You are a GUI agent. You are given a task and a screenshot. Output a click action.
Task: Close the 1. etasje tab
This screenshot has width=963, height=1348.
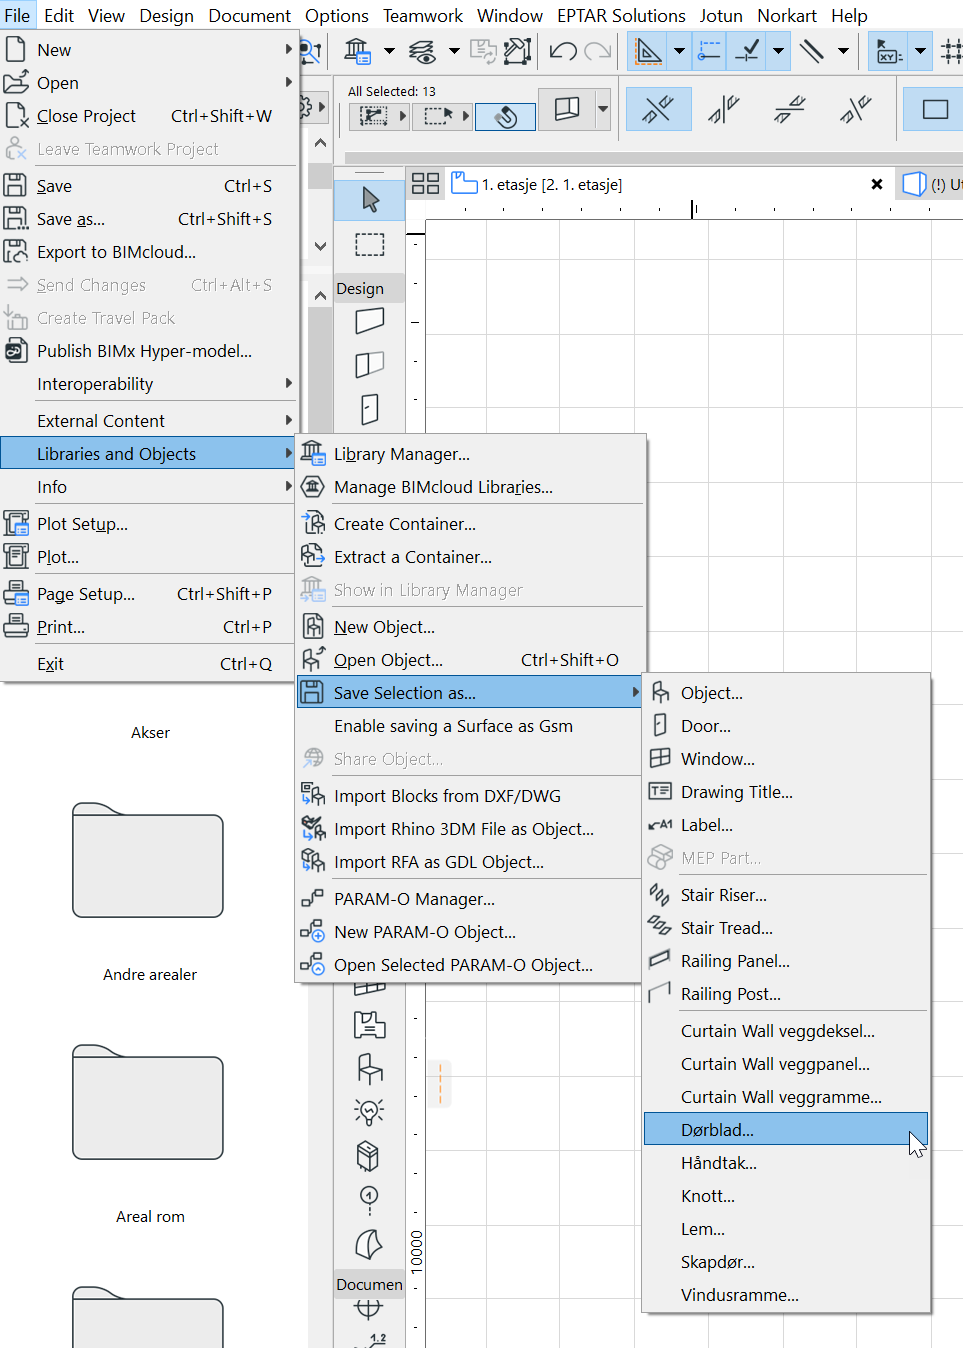(877, 184)
